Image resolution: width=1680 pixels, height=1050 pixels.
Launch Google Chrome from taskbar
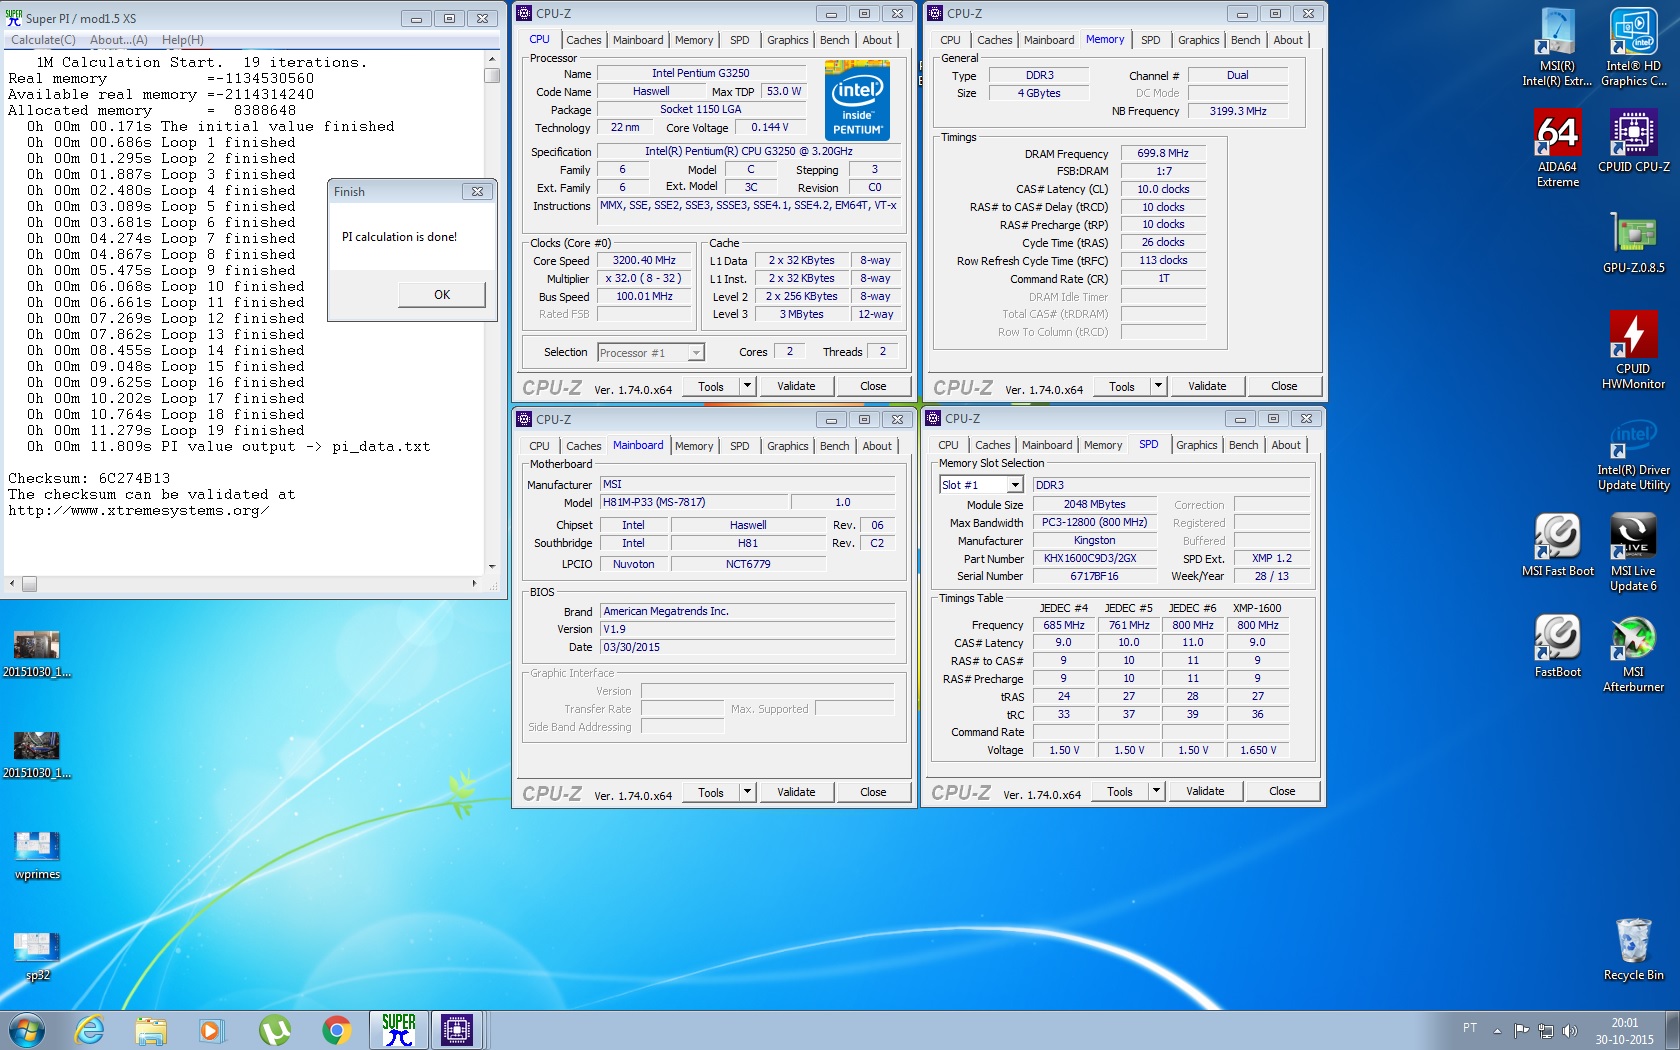[336, 1030]
